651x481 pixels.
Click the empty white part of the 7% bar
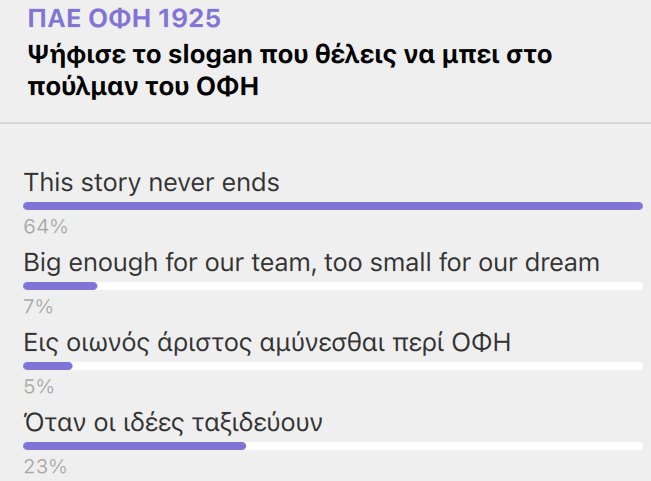[x=370, y=286]
